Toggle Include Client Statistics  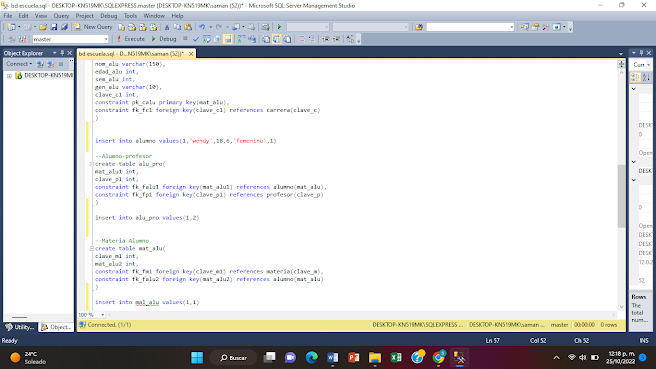252,39
